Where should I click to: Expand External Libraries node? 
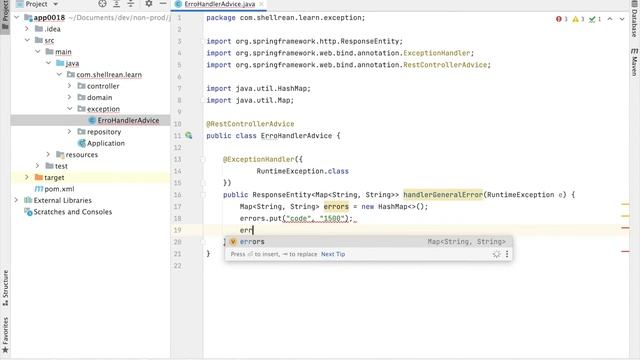[16, 200]
